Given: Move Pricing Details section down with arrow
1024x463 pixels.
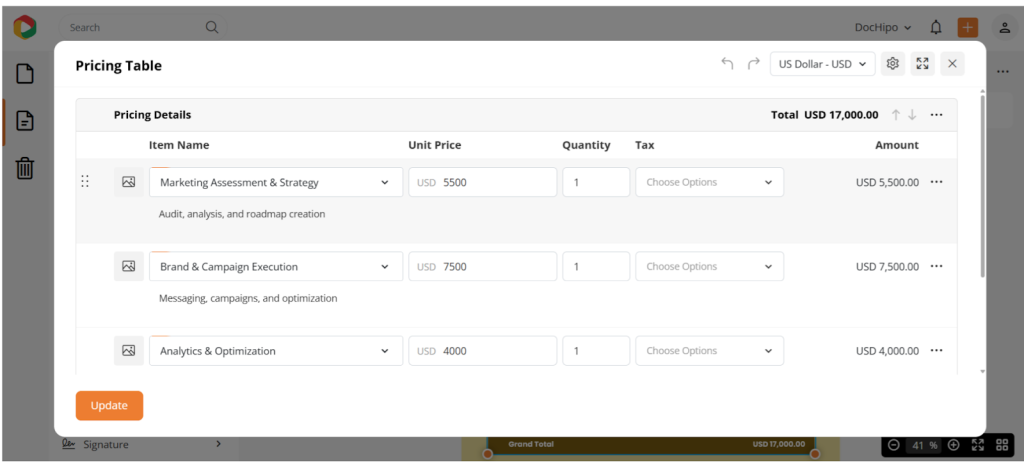Looking at the screenshot, I should click(x=912, y=115).
